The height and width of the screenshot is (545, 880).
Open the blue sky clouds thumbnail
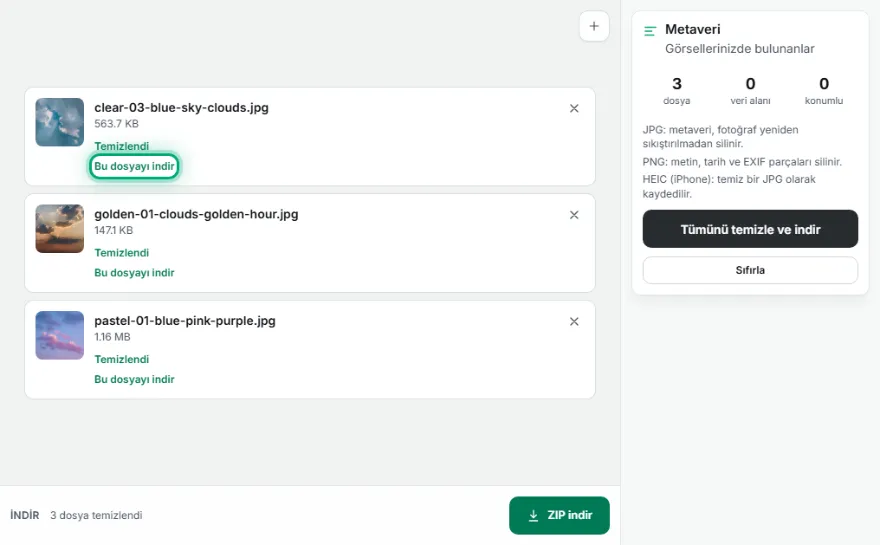tap(59, 122)
